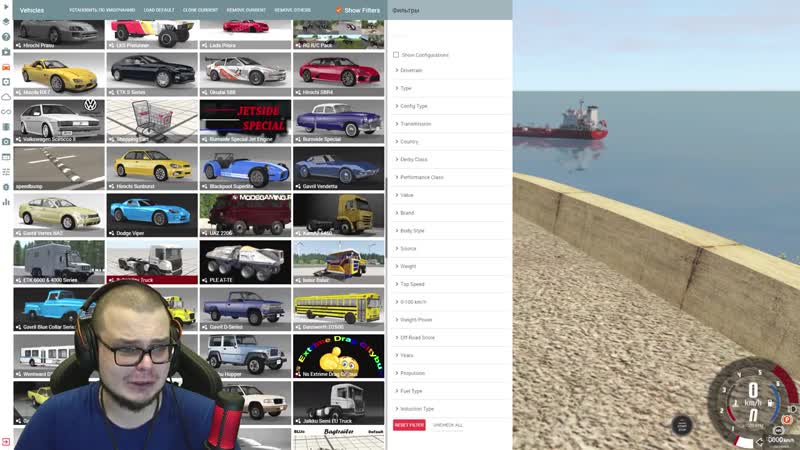Screen dimensions: 800x450
Task: Click the config icon on Jakko Semi EU Truck label
Action: [298, 421]
